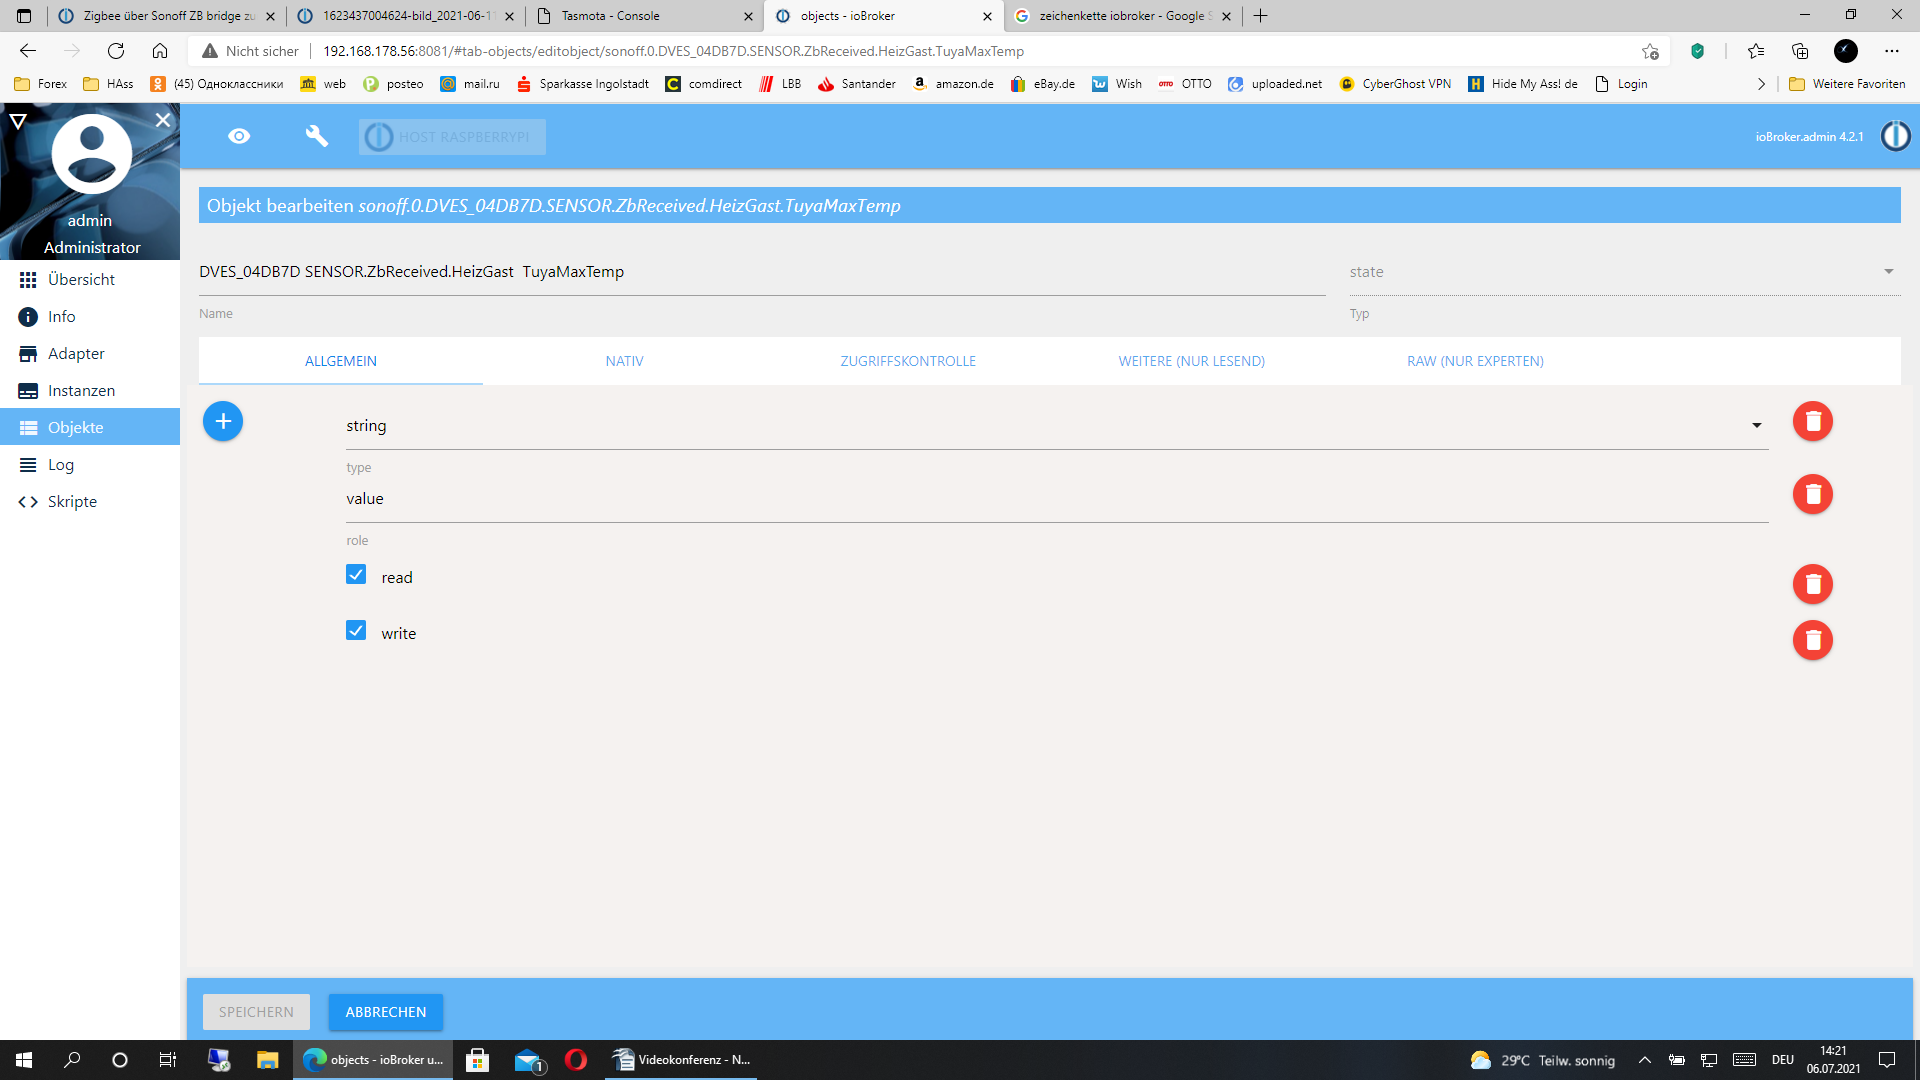Uncheck the read checkbox

click(356, 575)
